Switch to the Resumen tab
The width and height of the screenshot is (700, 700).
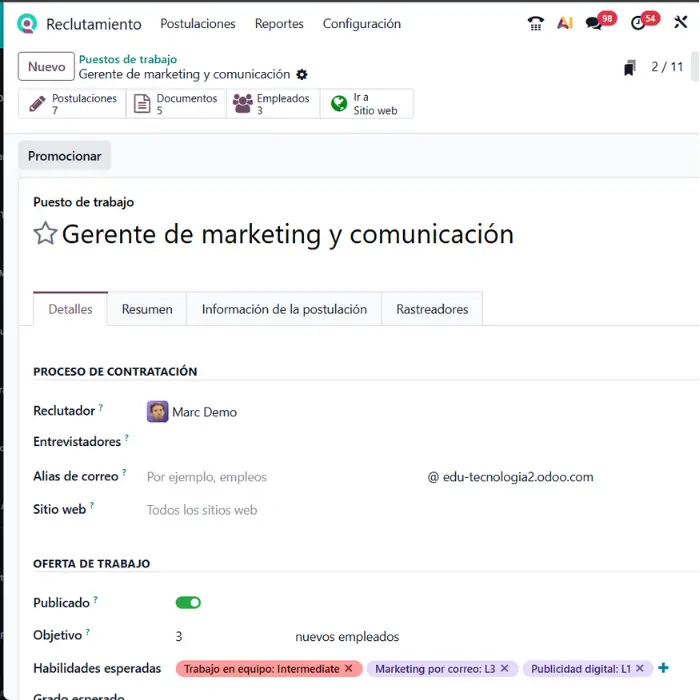tap(147, 310)
